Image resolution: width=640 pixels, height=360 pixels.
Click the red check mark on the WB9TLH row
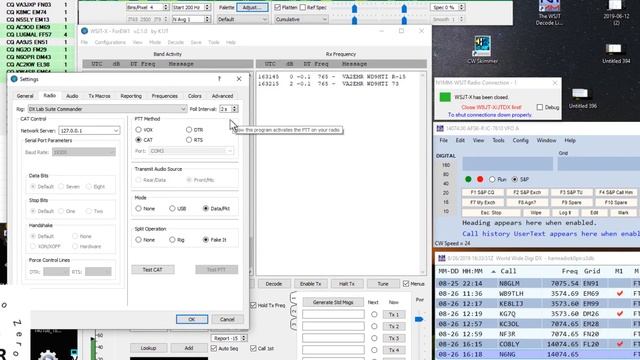tap(620, 293)
